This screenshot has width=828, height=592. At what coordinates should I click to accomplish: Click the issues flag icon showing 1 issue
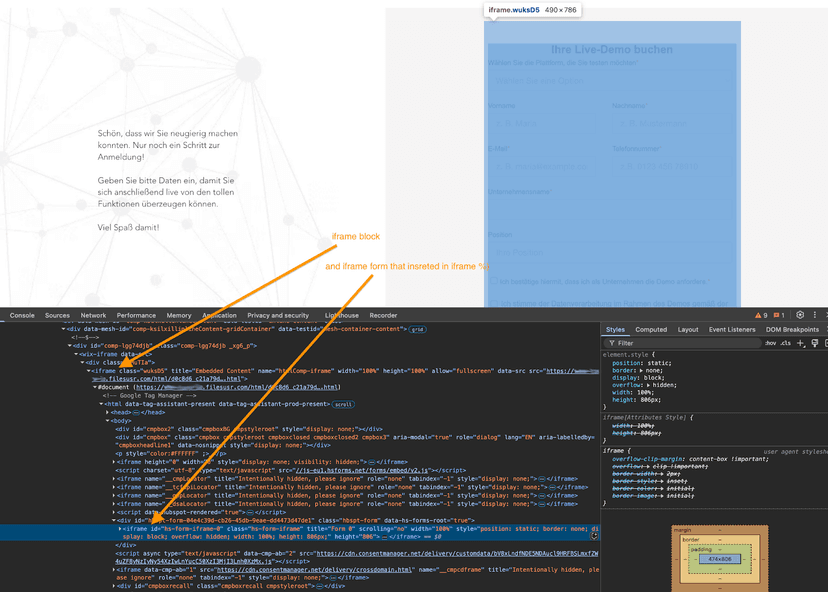coord(779,315)
